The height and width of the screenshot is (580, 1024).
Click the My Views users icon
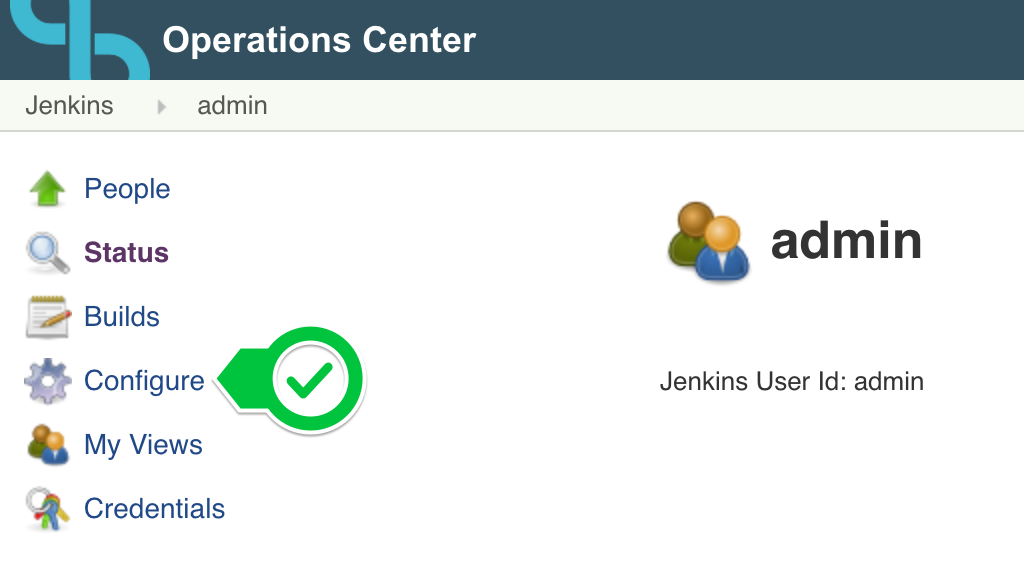(48, 445)
